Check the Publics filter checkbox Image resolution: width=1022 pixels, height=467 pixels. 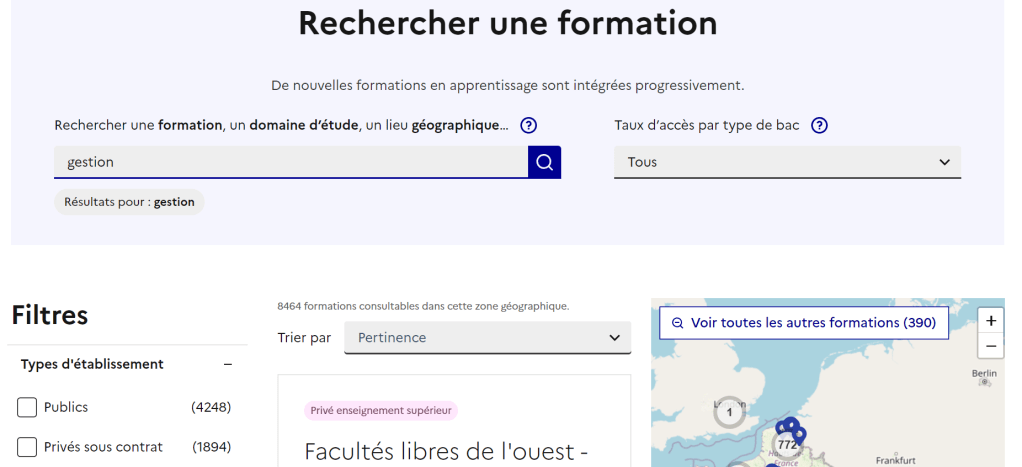(x=27, y=407)
